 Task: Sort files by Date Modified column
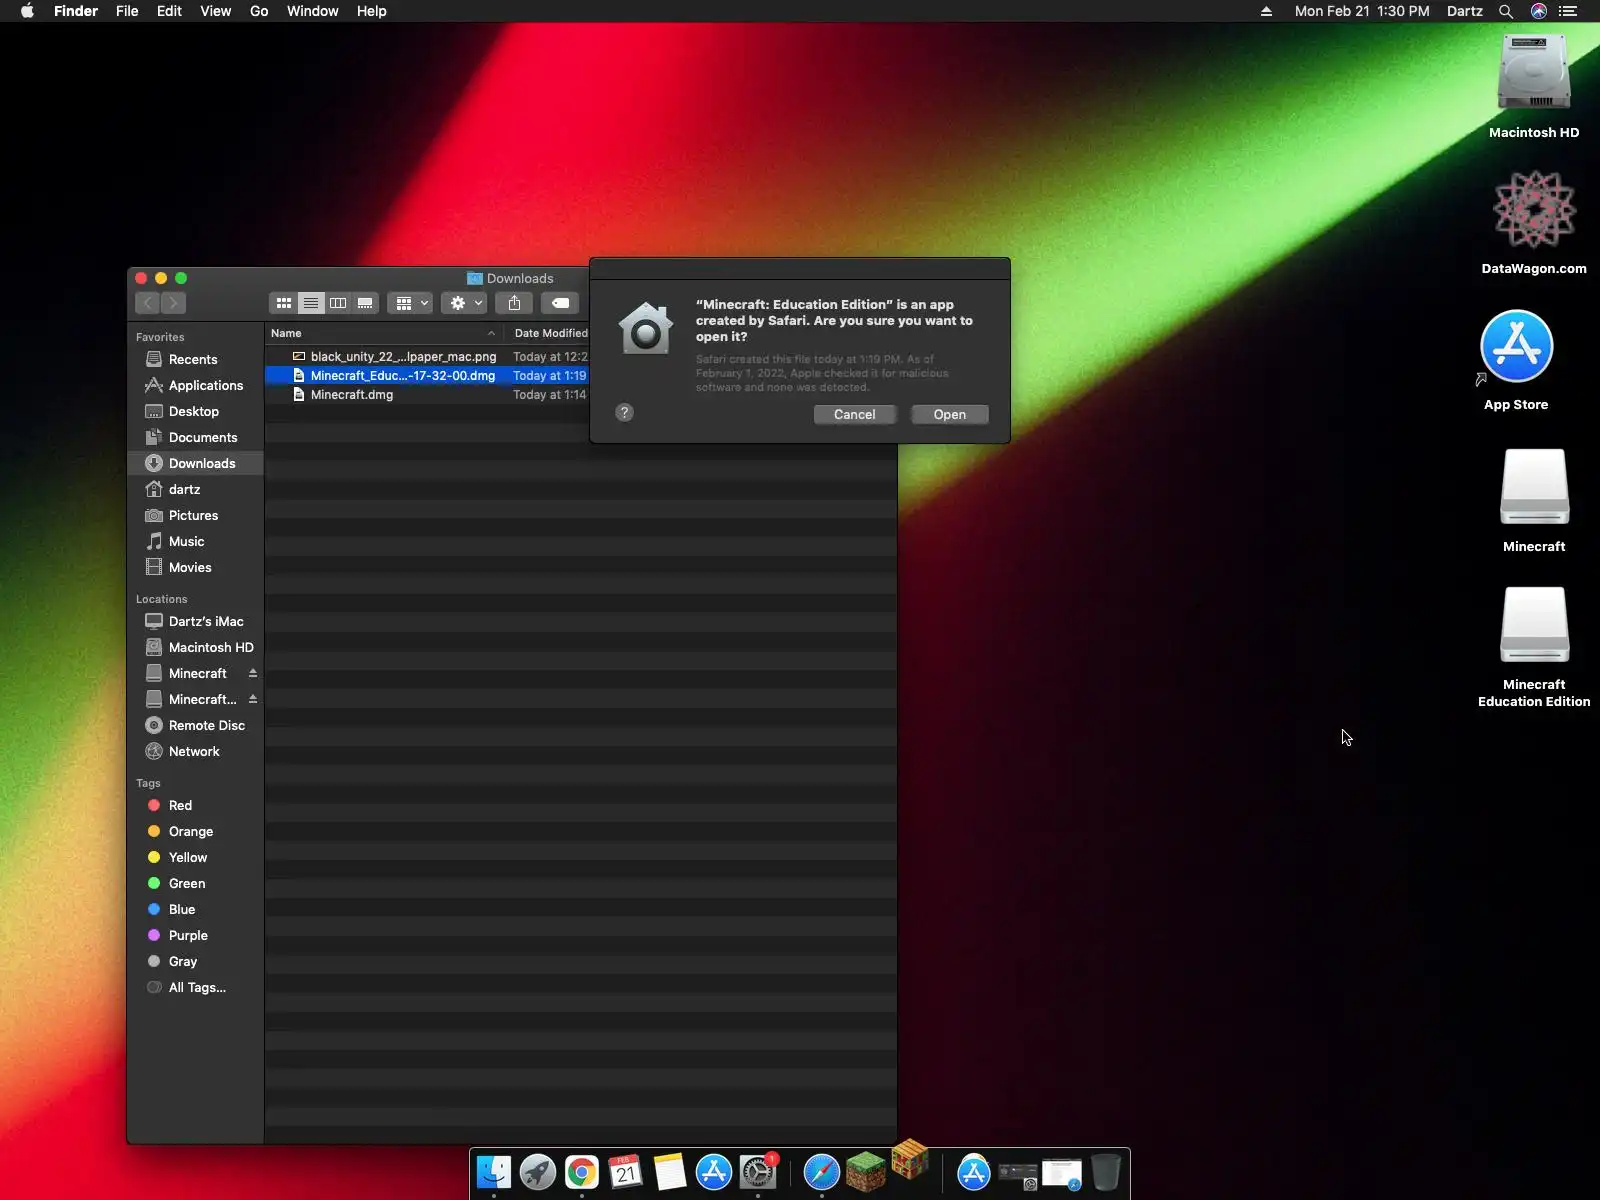click(x=551, y=333)
